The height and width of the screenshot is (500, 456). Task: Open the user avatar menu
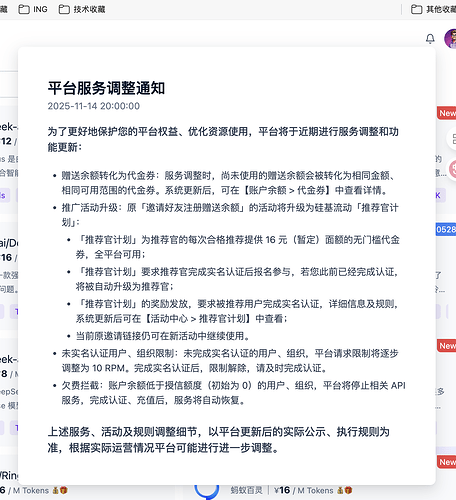[x=451, y=38]
